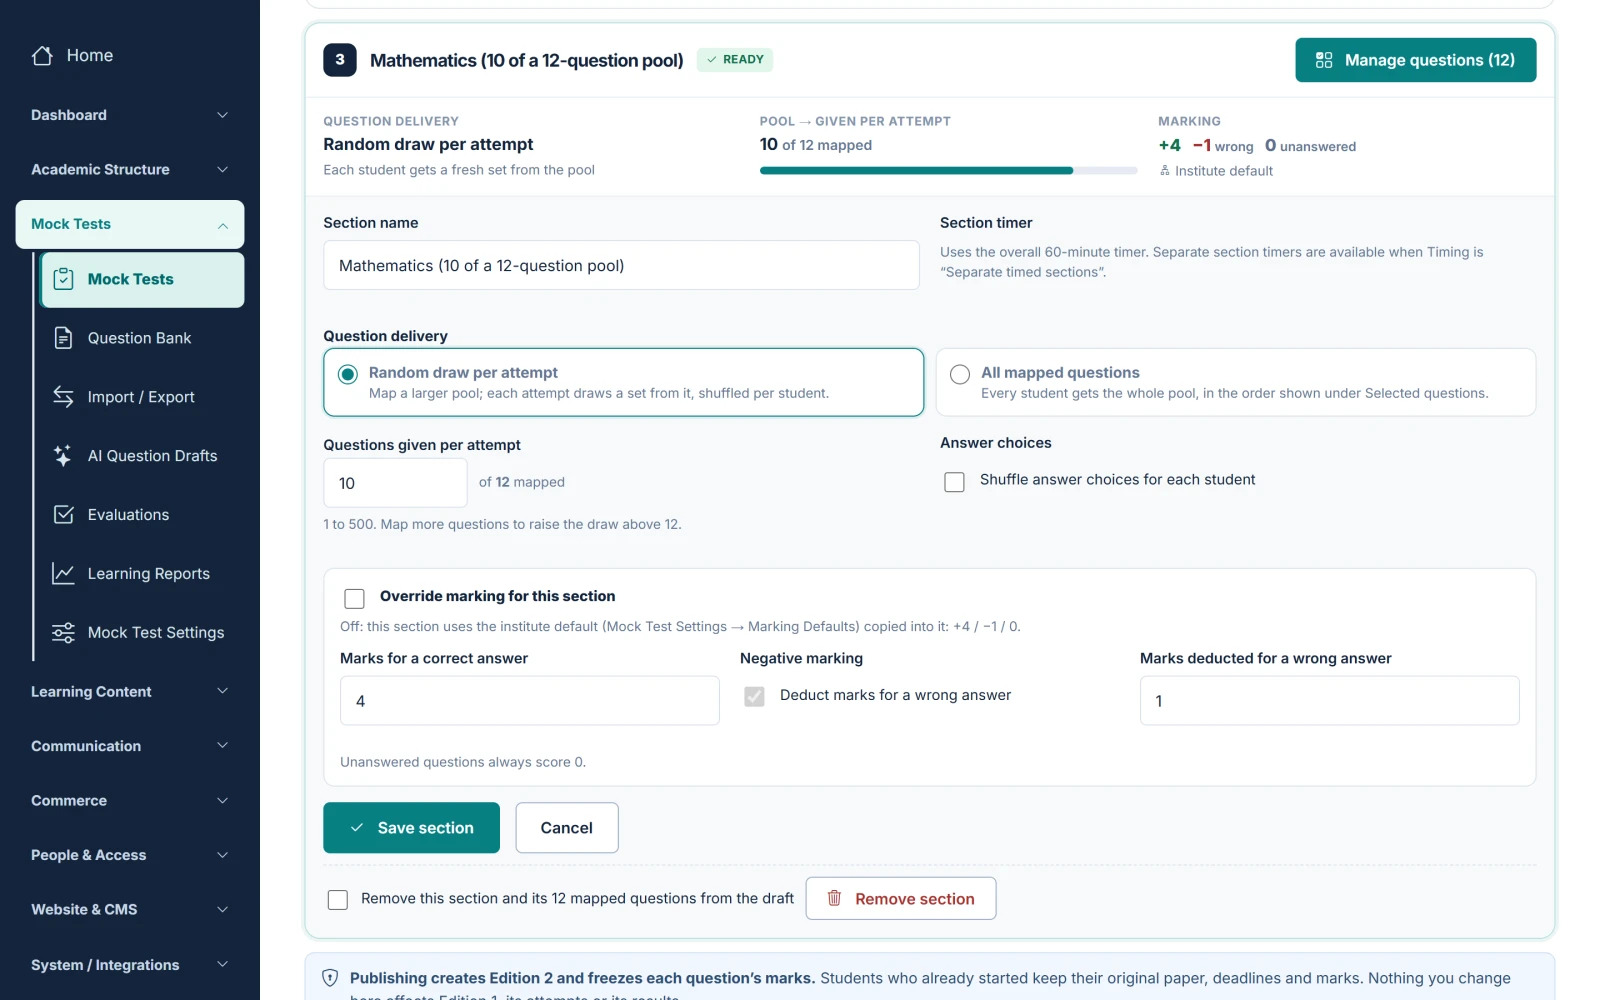Open Manage questions (12)

1416,60
